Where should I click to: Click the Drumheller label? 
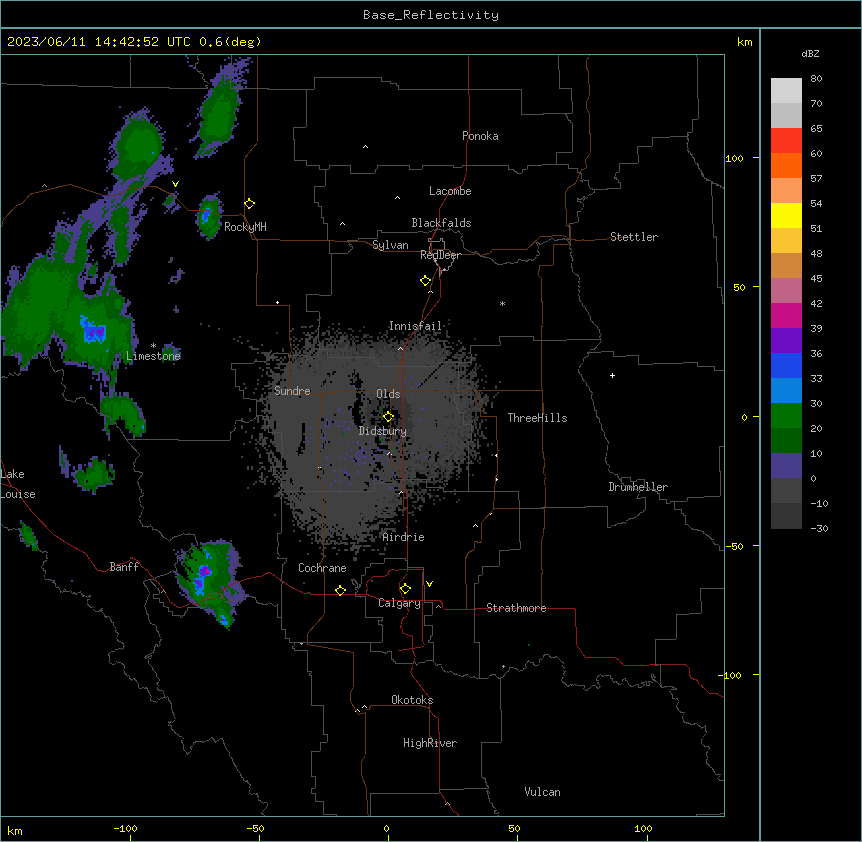click(638, 487)
